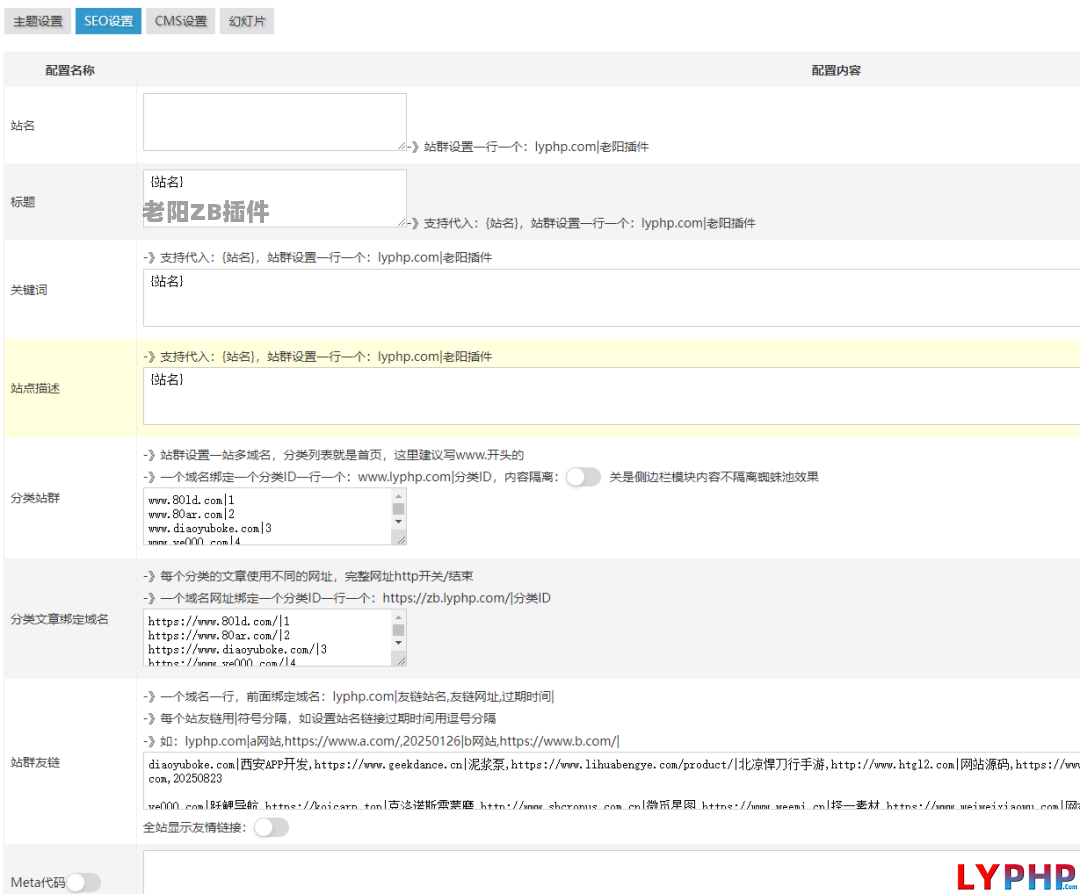The image size is (1080, 894).
Task: Turn on the Meta代码 switch
Action: tap(84, 882)
